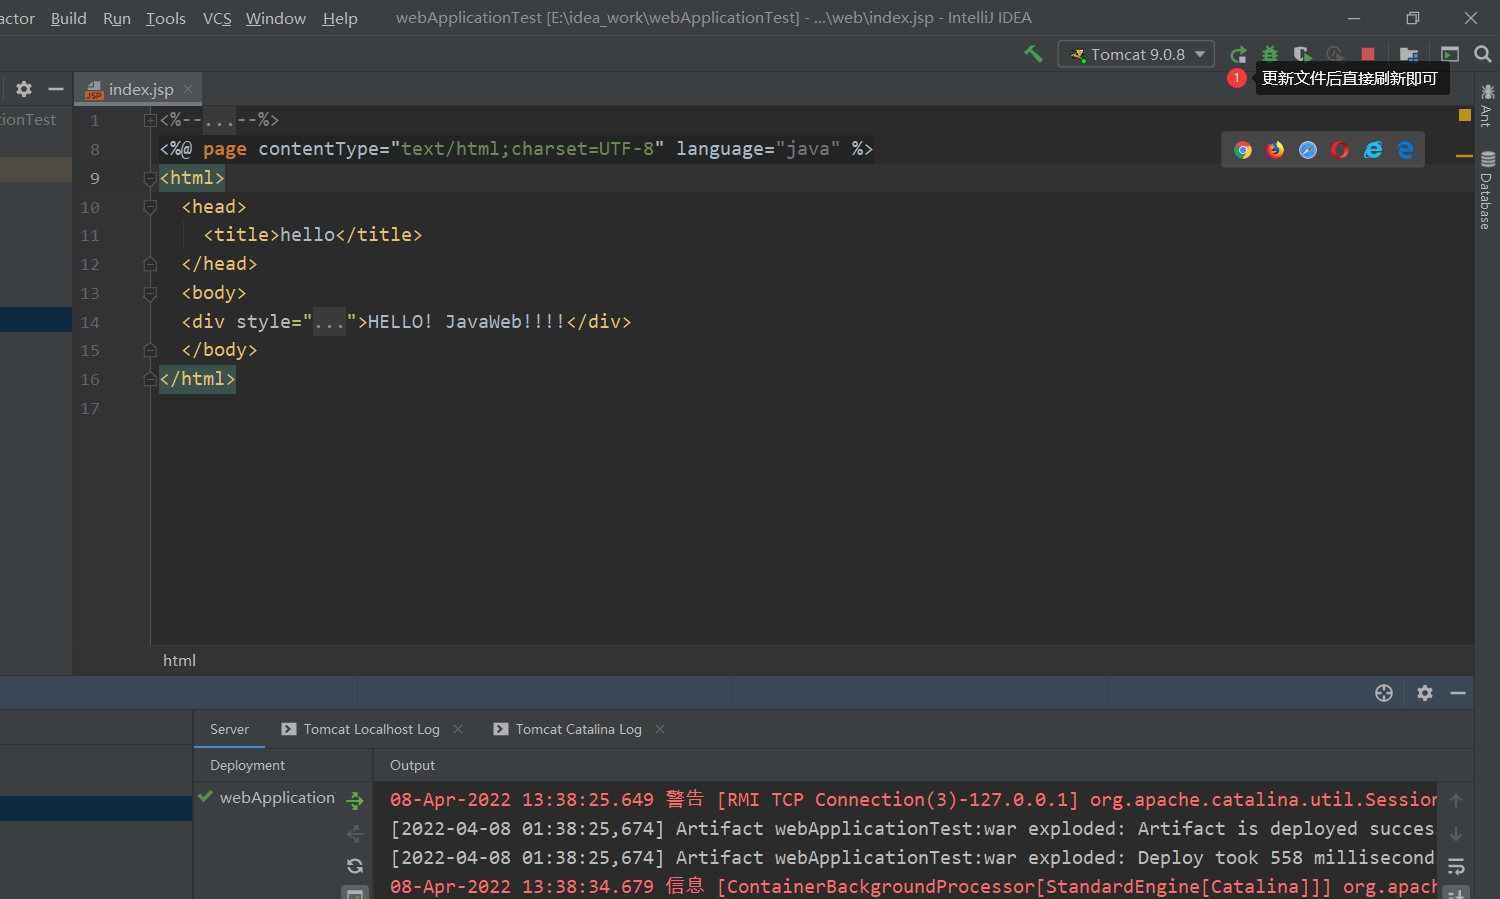Select the webApplication deployment item
The width and height of the screenshot is (1500, 899).
266,797
